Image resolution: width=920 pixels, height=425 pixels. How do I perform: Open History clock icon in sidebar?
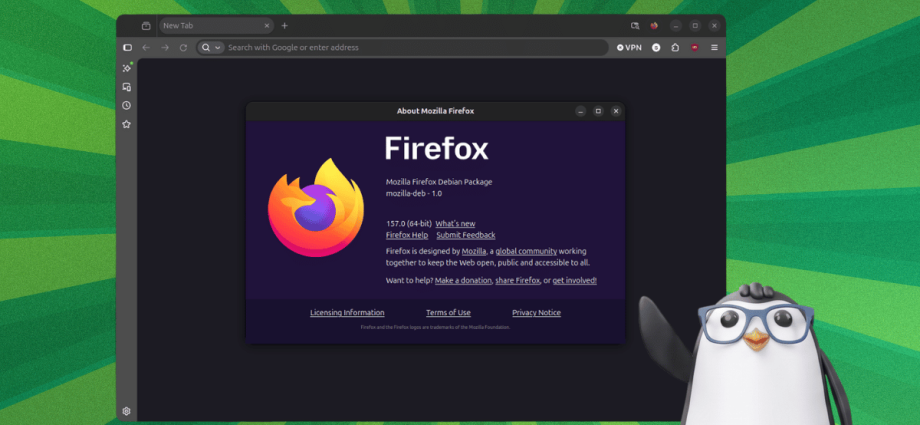[126, 106]
